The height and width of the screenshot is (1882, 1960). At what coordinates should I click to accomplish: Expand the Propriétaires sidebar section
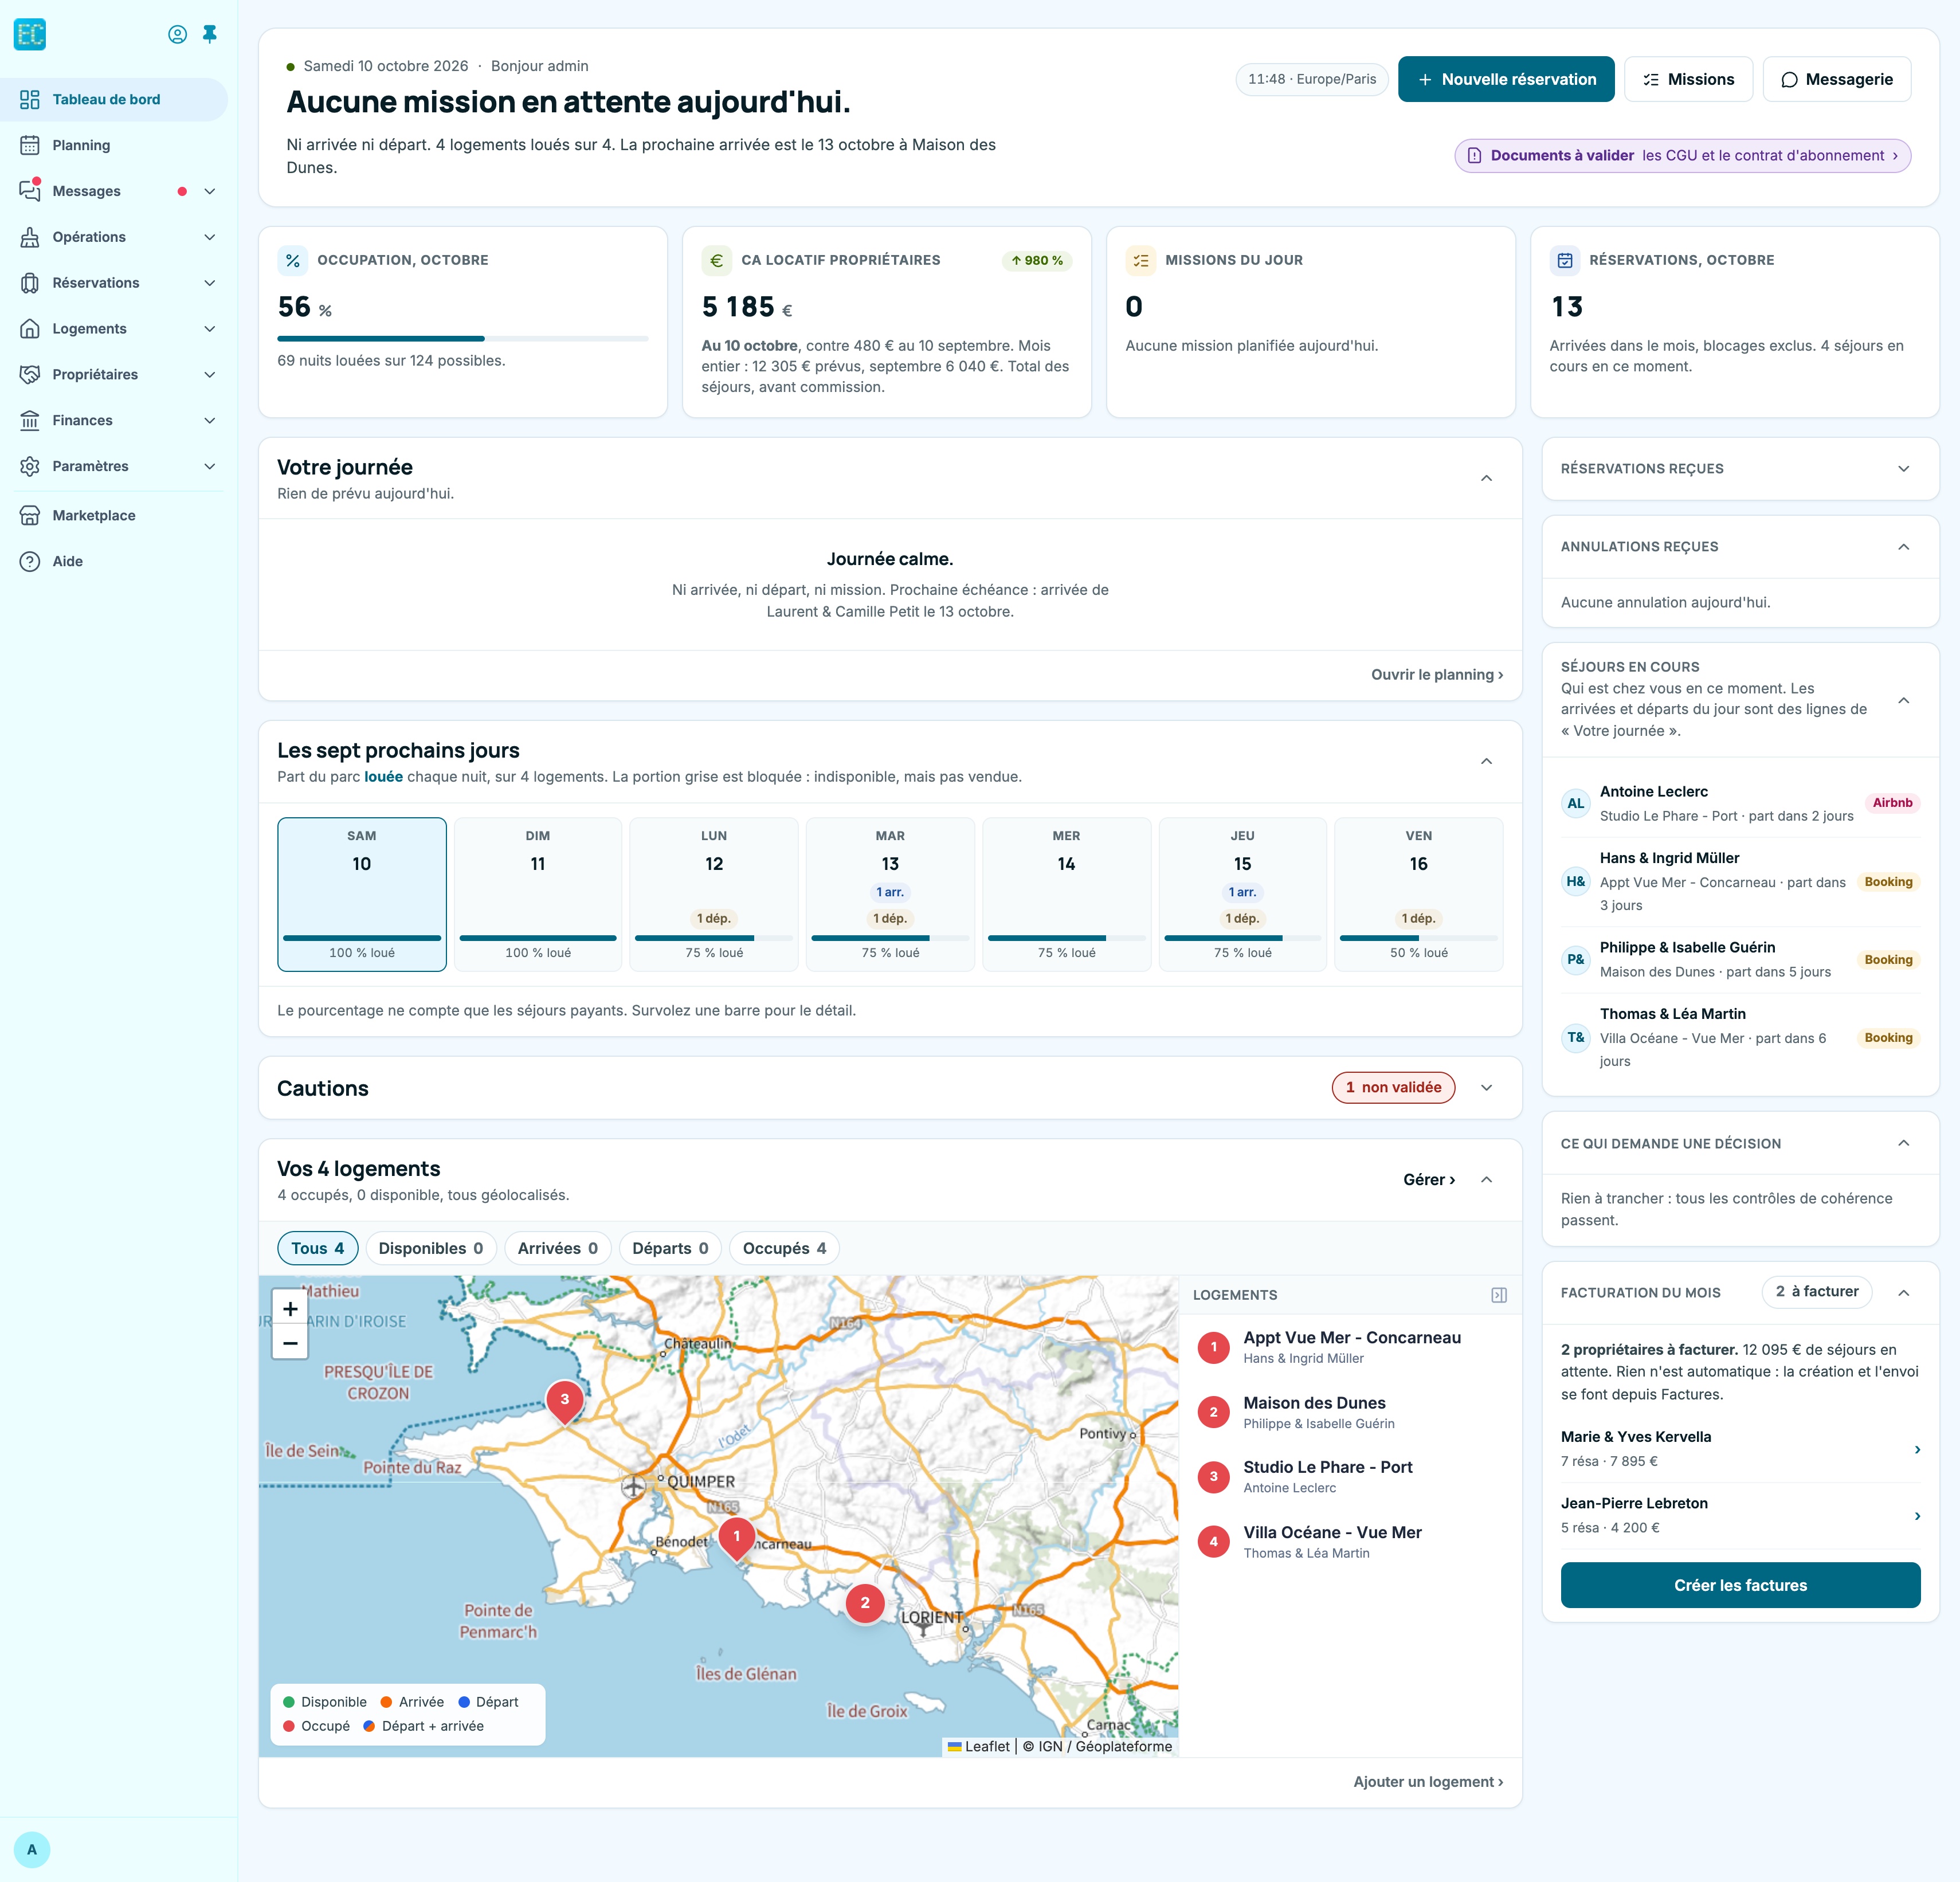(x=210, y=374)
